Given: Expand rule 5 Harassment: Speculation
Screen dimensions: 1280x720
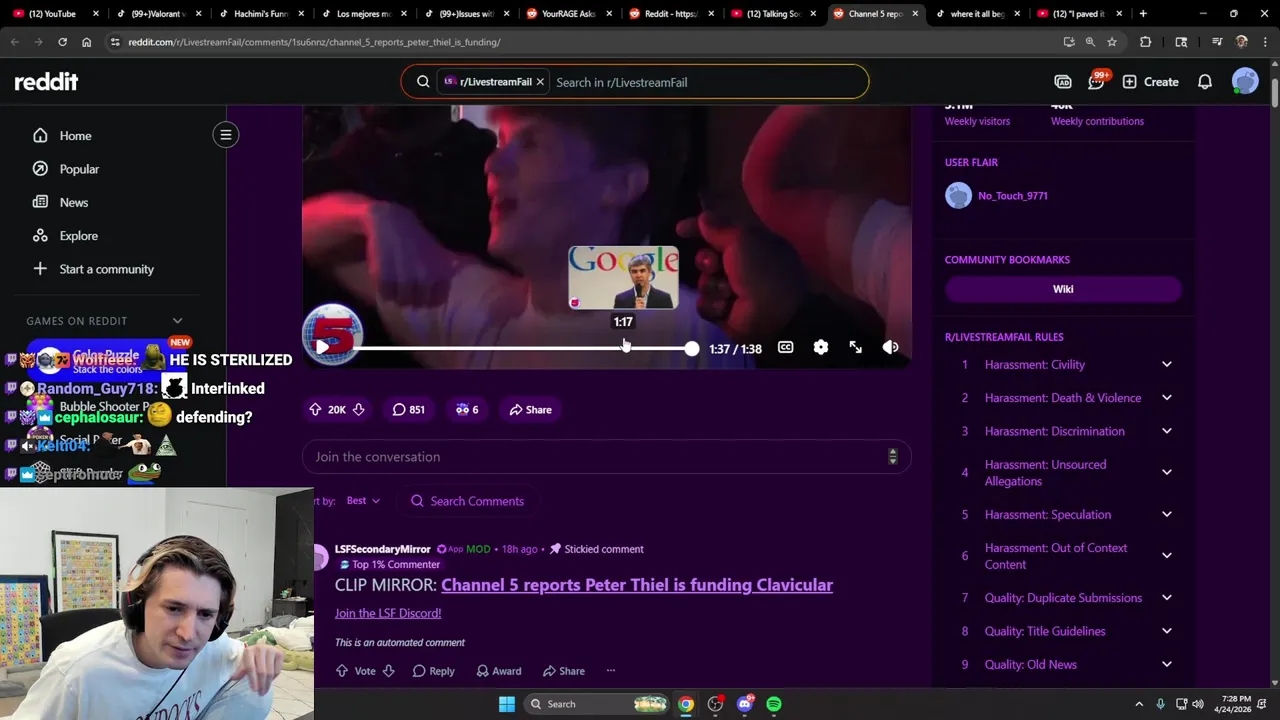Looking at the screenshot, I should [1166, 515].
